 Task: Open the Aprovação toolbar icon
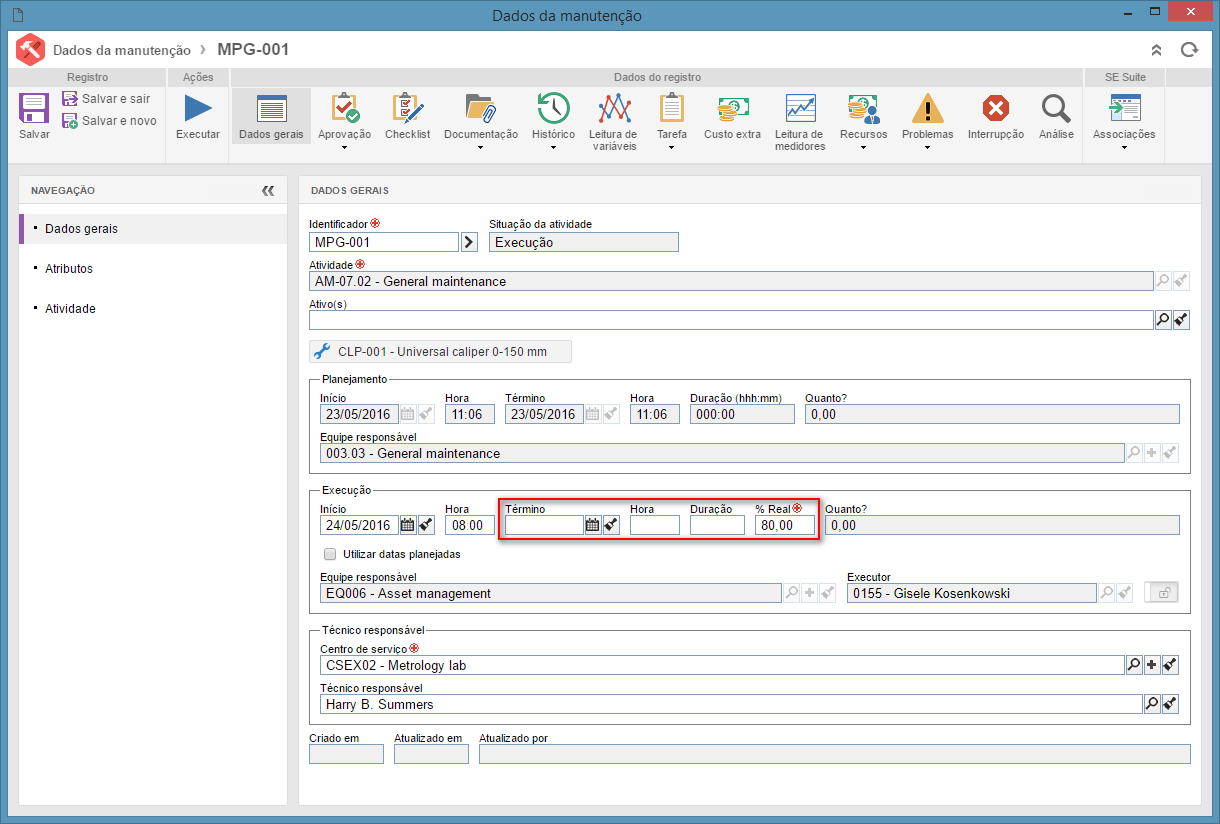(x=344, y=108)
